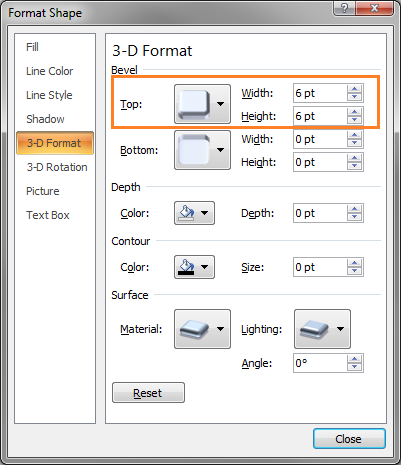Decrease the lighting Angle with down arrow
401x465 pixels.
(x=355, y=367)
